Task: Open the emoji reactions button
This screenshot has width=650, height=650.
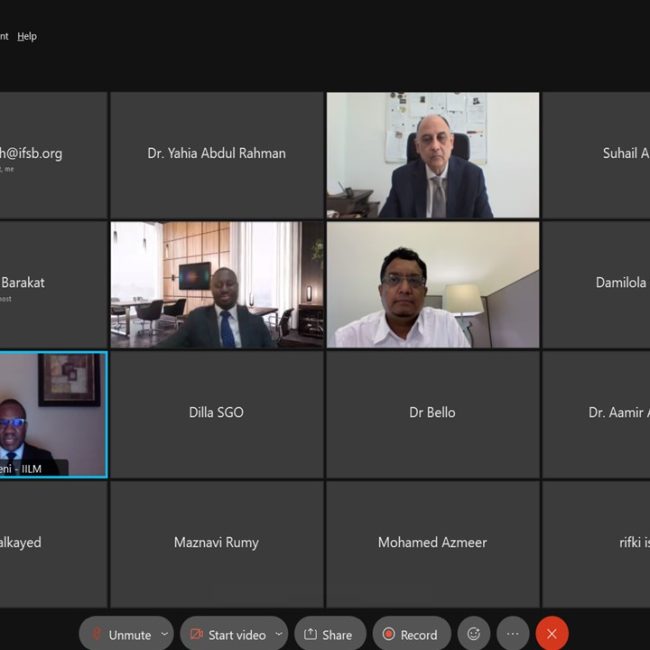Action: click(474, 633)
